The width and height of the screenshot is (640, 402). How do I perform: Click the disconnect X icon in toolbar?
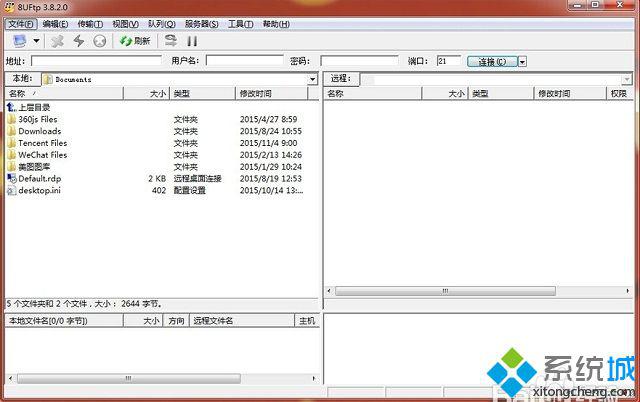58,41
